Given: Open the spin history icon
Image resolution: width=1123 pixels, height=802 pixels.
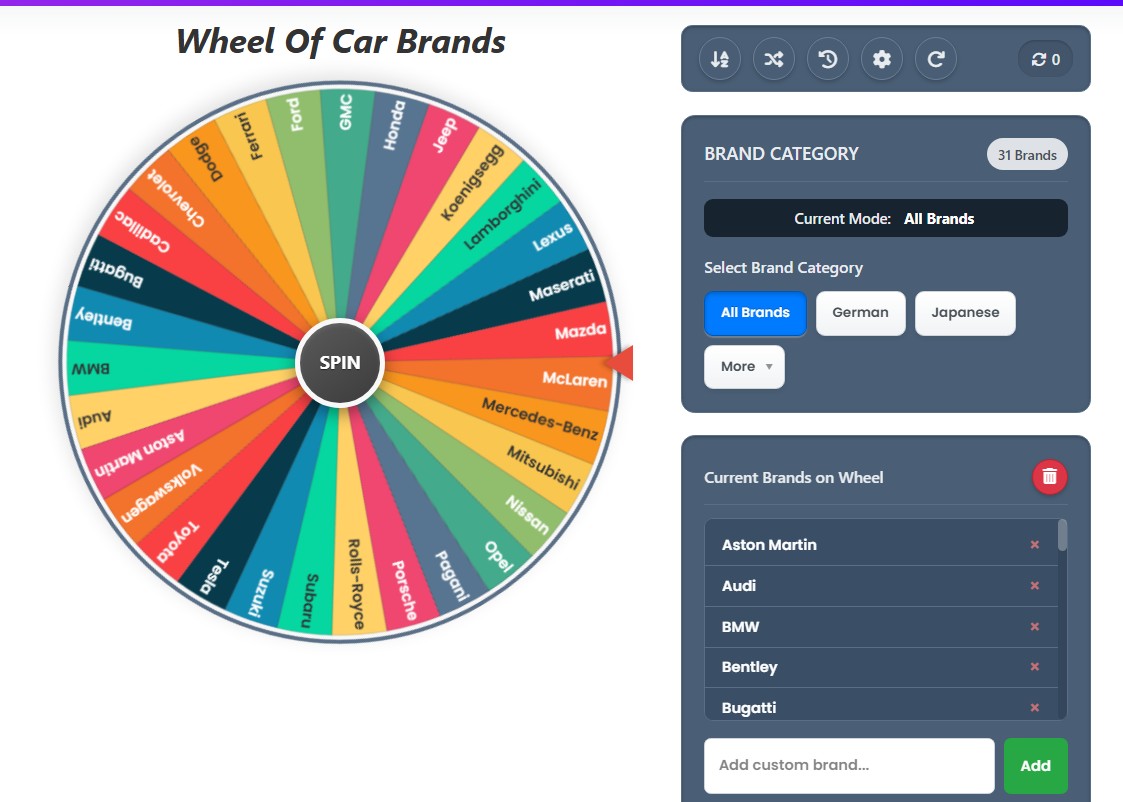Looking at the screenshot, I should (828, 59).
